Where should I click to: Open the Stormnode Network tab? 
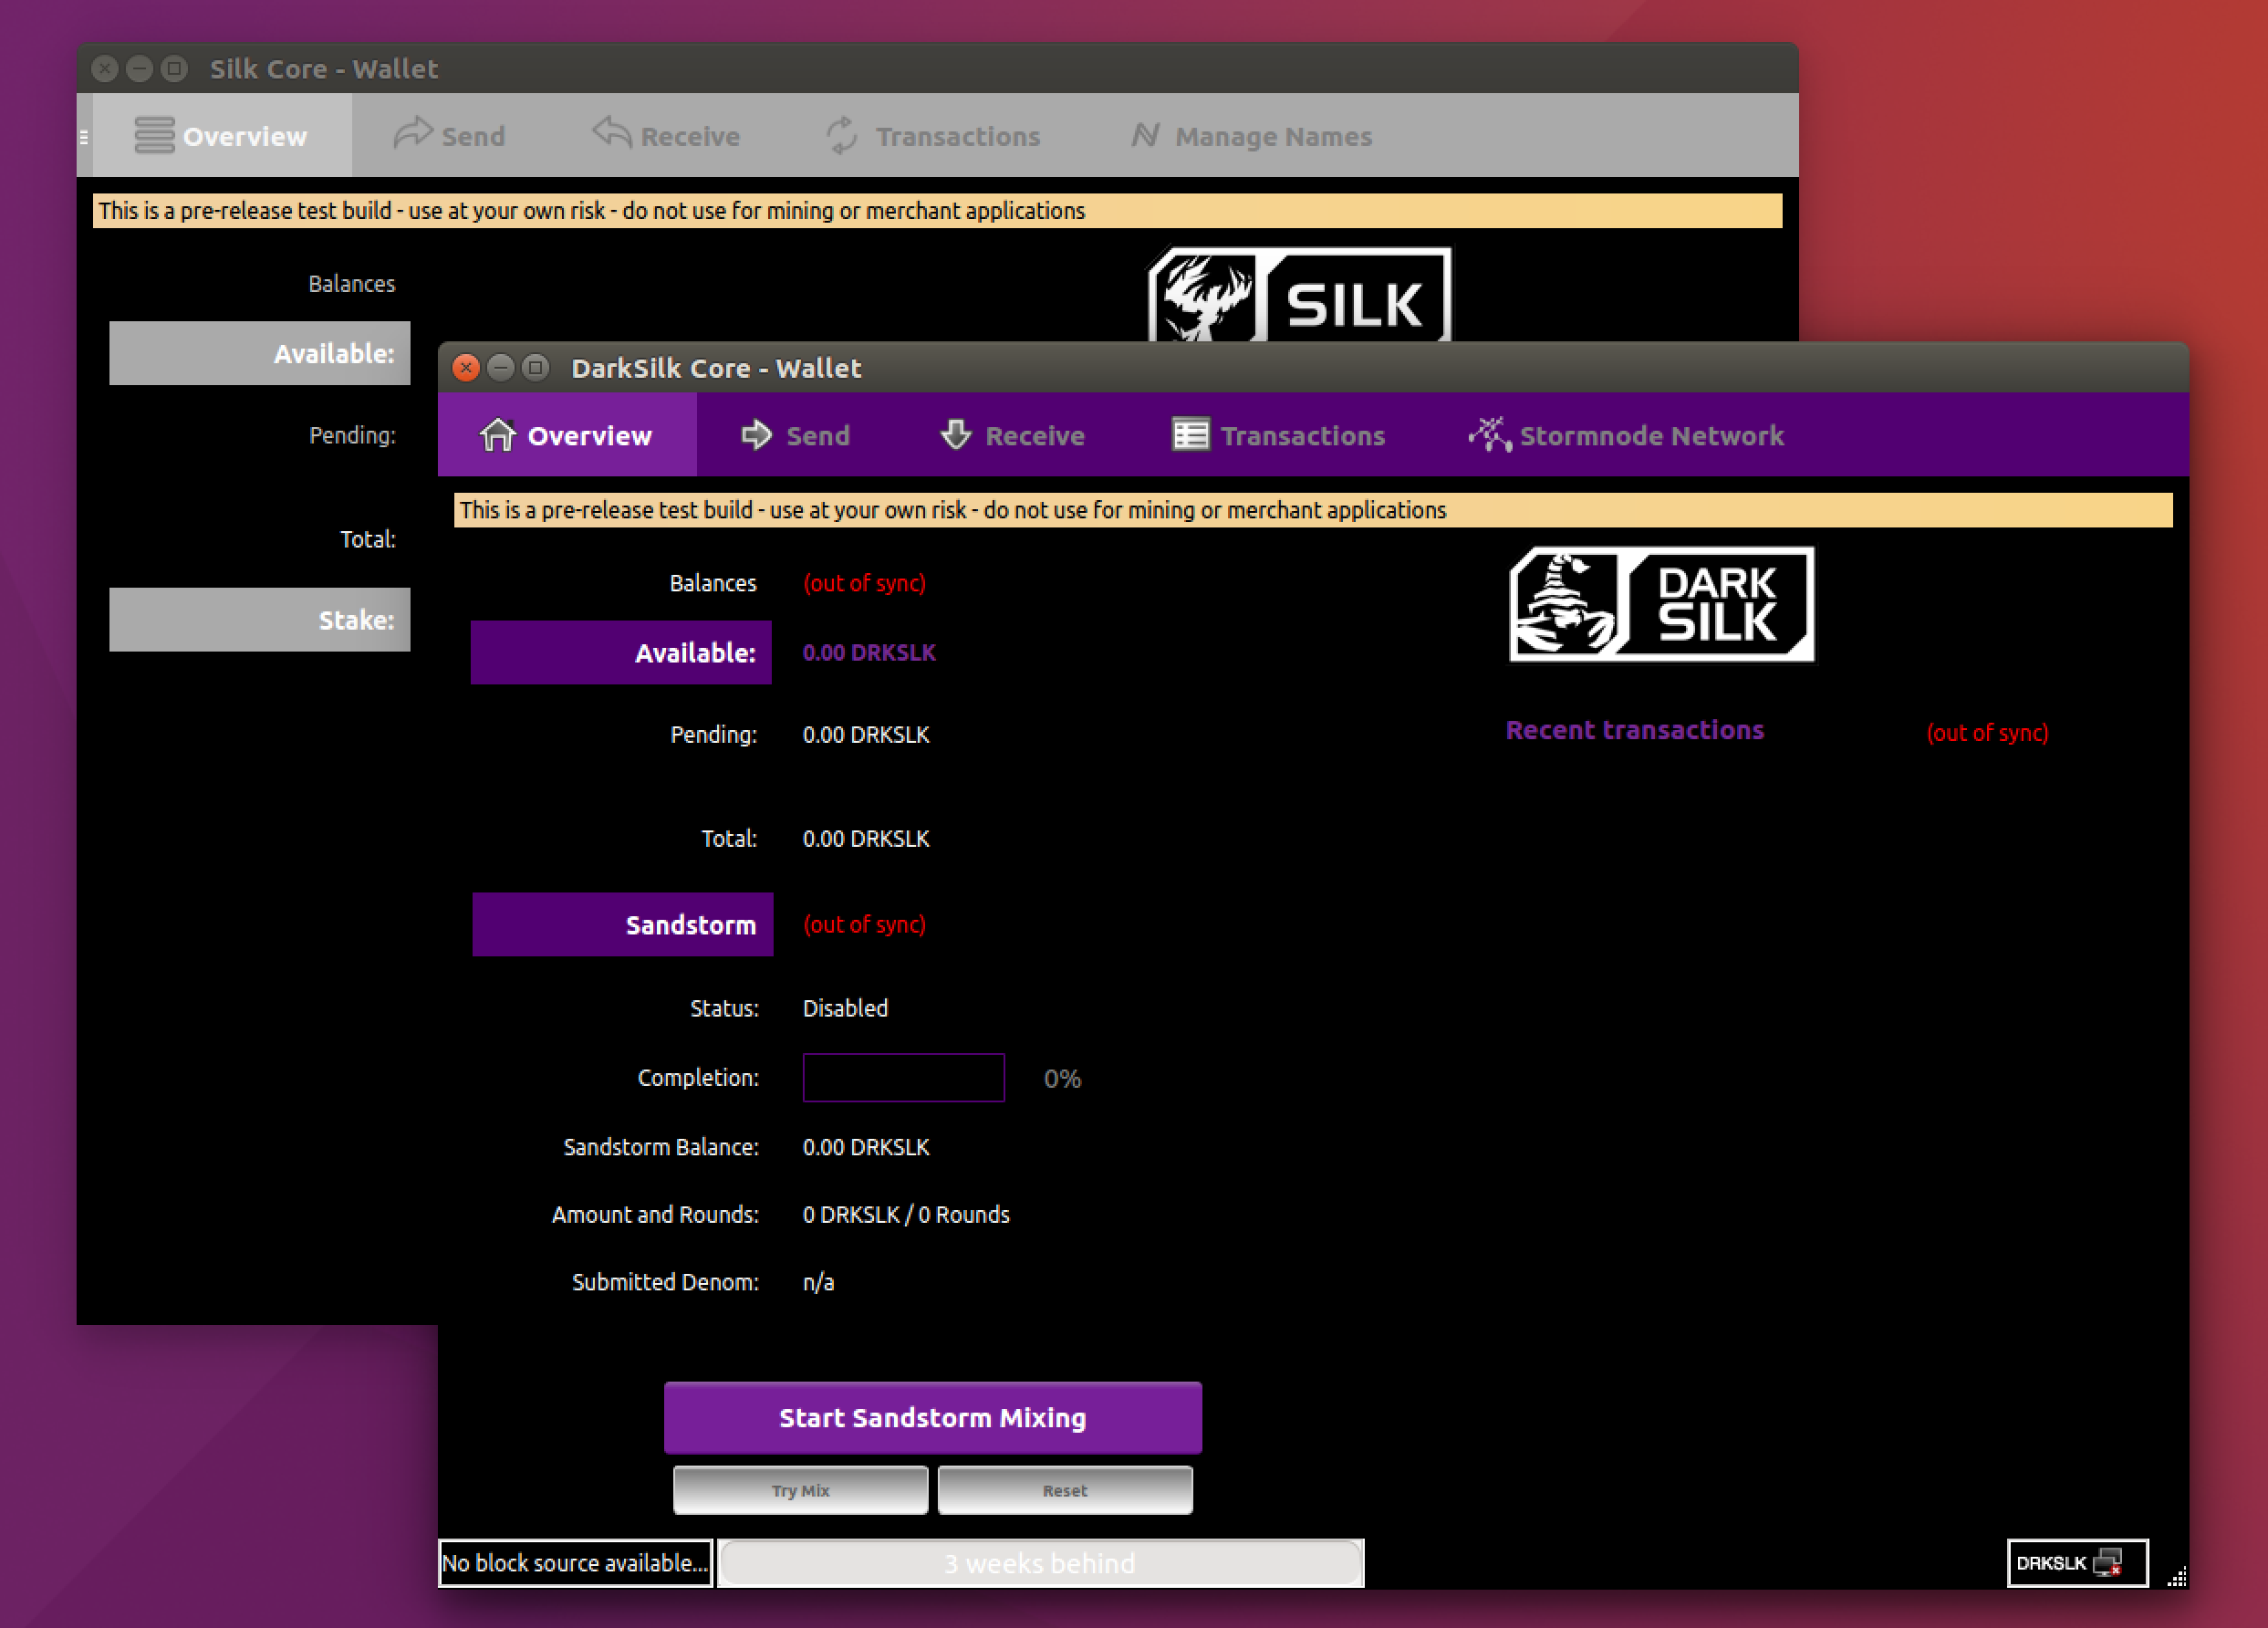tap(1626, 435)
